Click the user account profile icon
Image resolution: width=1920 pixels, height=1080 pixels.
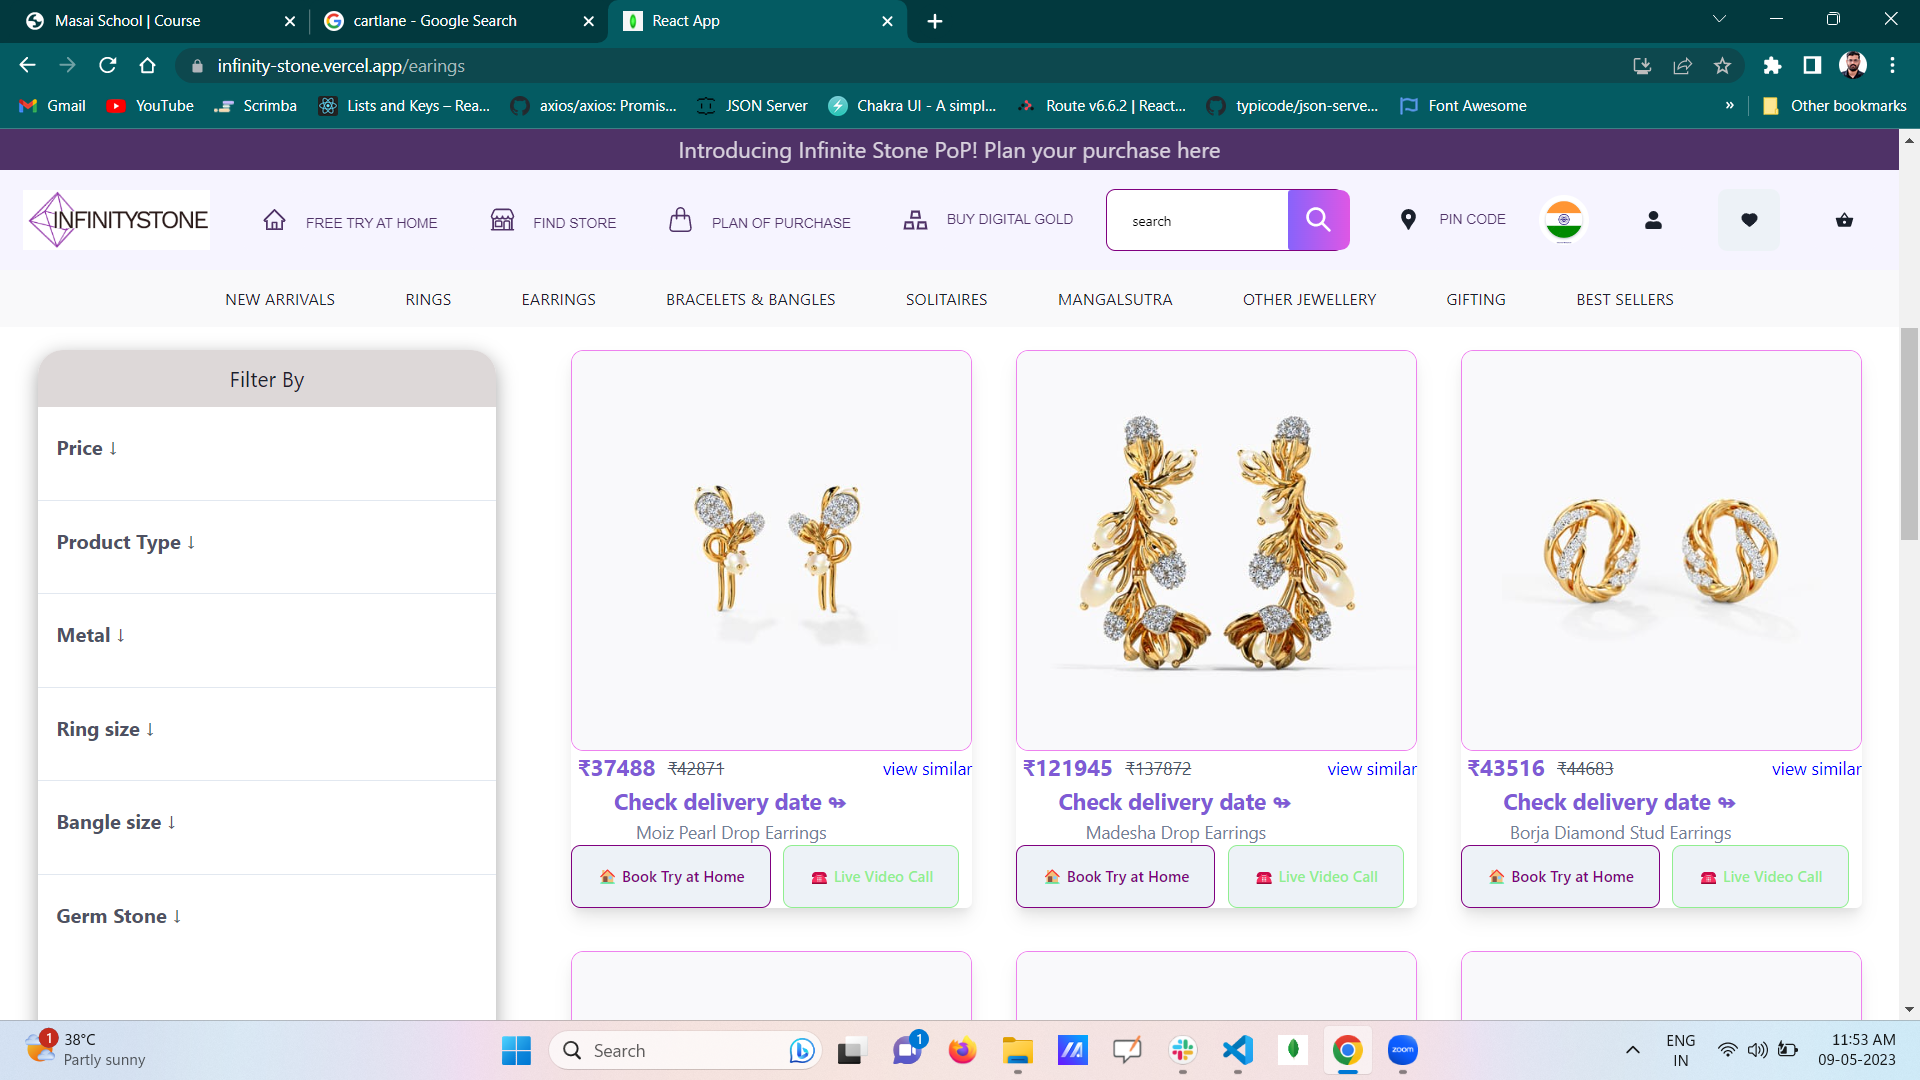(1653, 220)
